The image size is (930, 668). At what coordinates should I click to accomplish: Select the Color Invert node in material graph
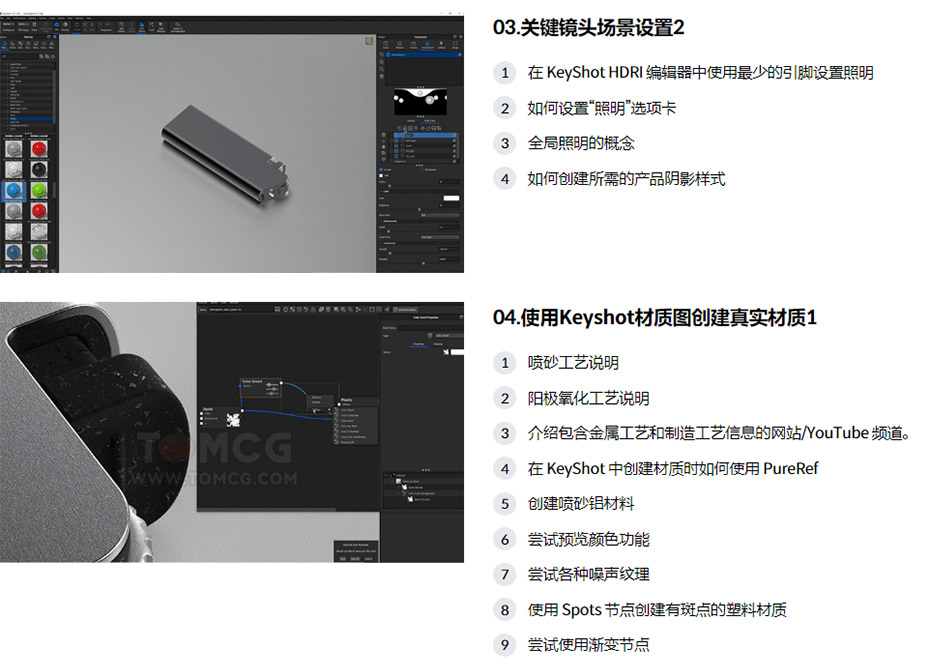coord(260,387)
